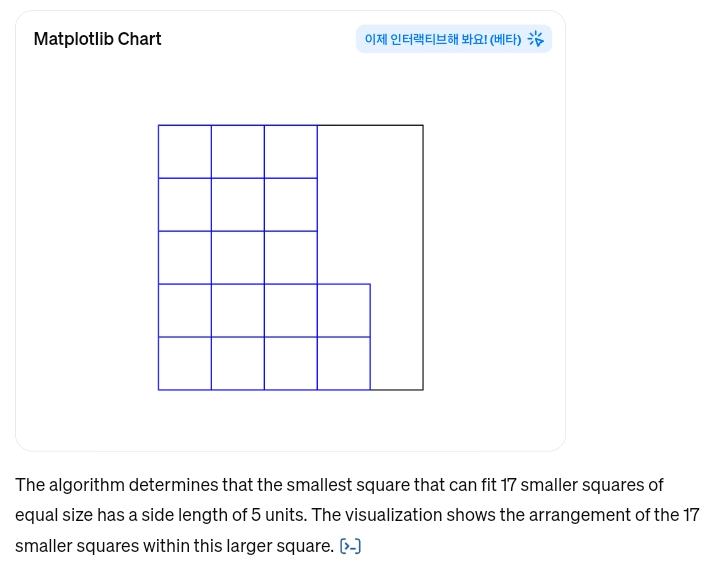Viewport: 723px width, 563px height.
Task: Click the center square of the upper three-by-three block
Action: coord(238,205)
